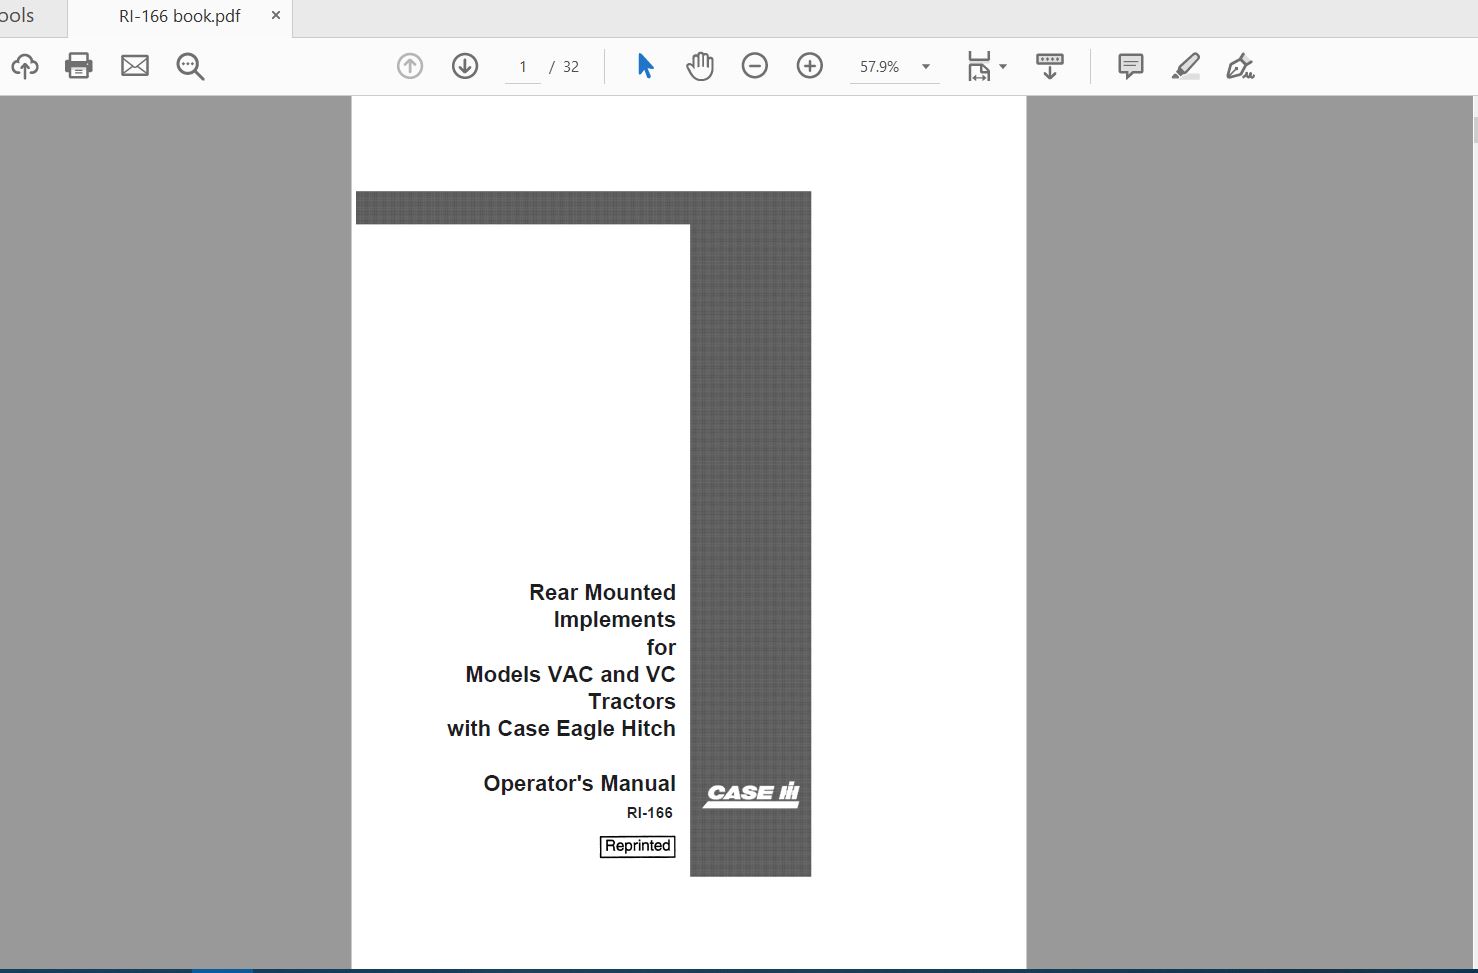Click 'Rear Mounted' title line

[602, 592]
